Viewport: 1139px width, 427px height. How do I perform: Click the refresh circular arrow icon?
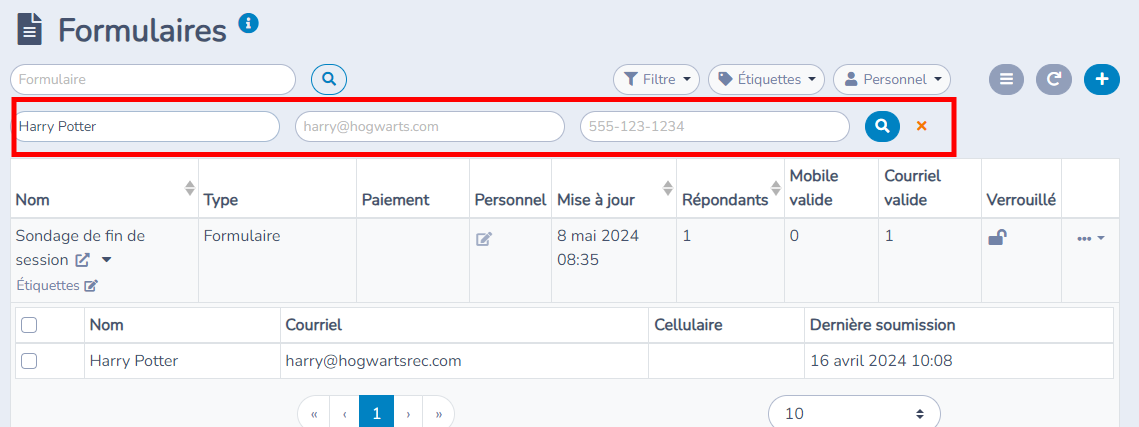(x=1054, y=79)
